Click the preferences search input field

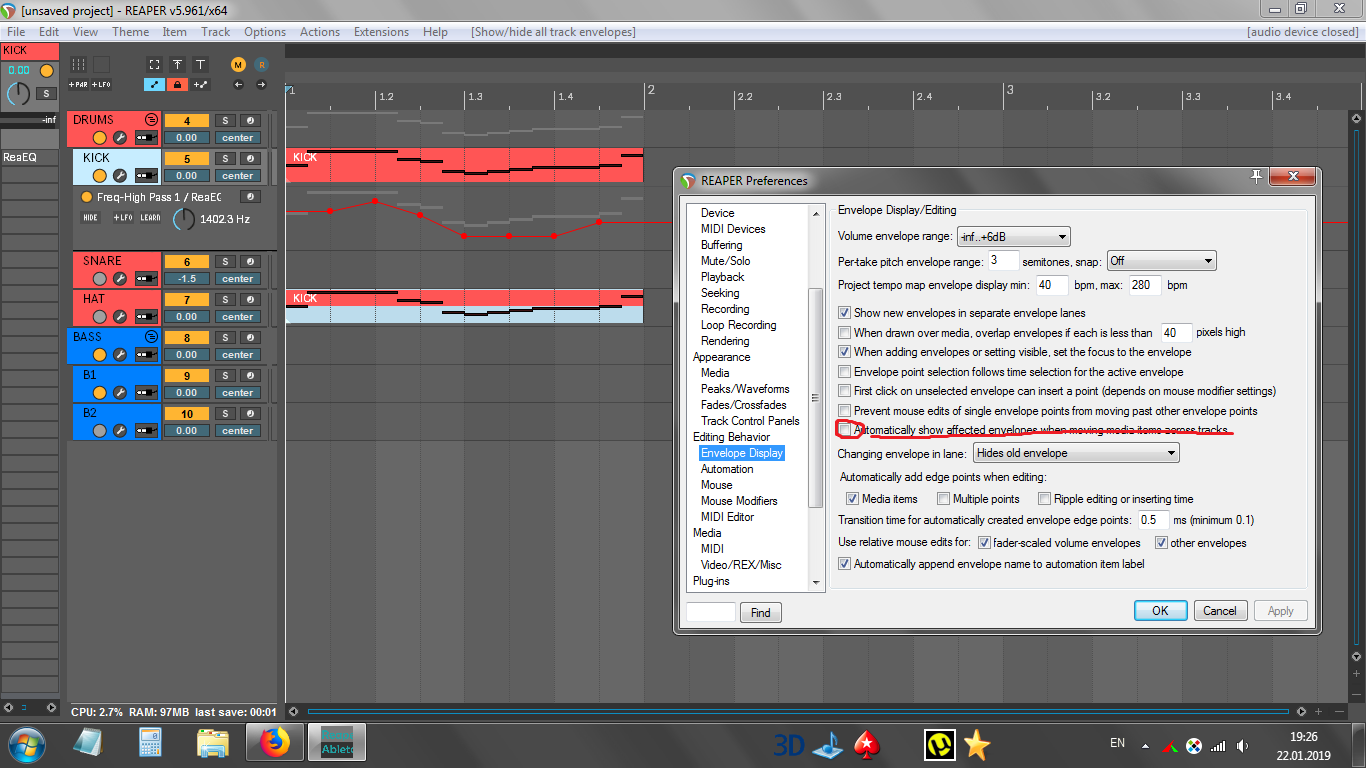711,613
